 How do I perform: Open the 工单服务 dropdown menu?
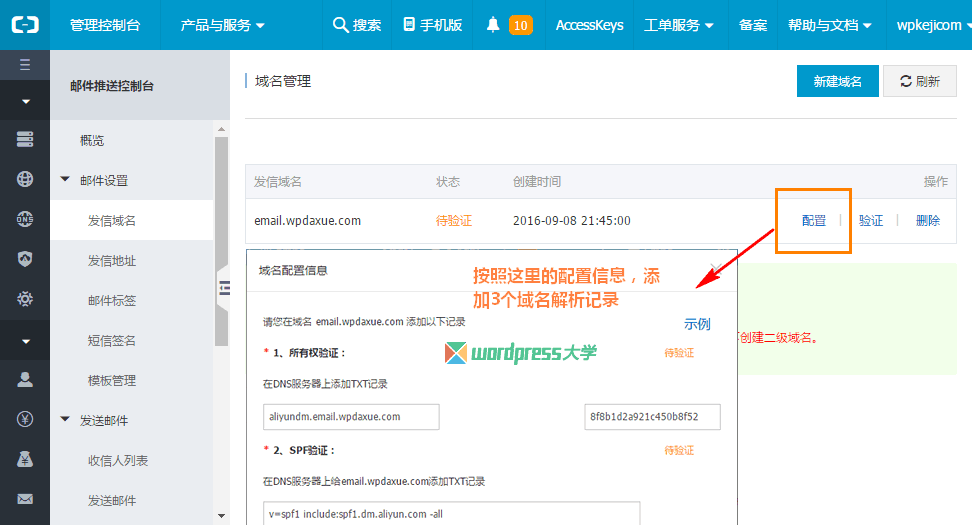click(x=678, y=25)
